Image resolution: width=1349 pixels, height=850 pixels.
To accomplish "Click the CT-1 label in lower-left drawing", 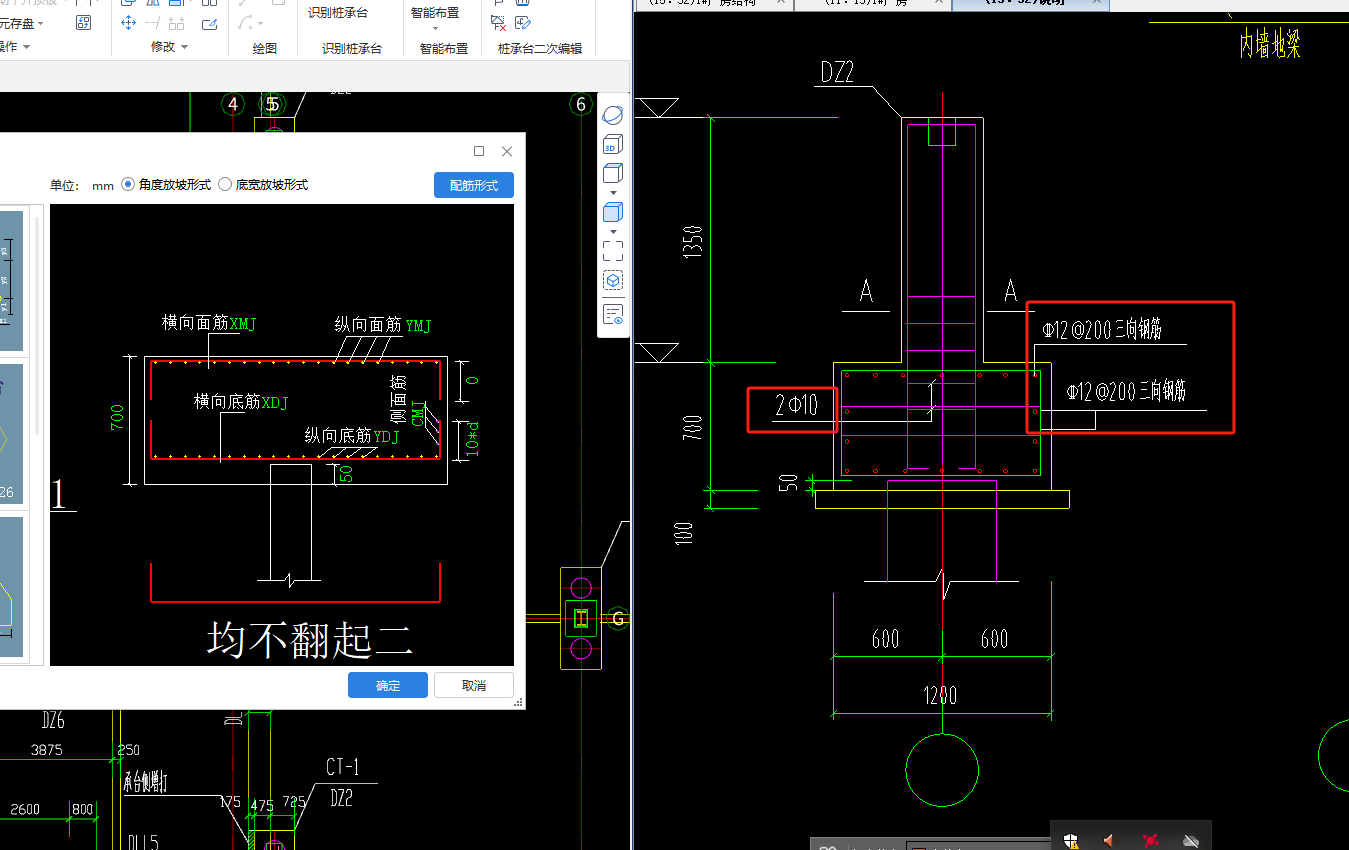I will click(x=342, y=767).
